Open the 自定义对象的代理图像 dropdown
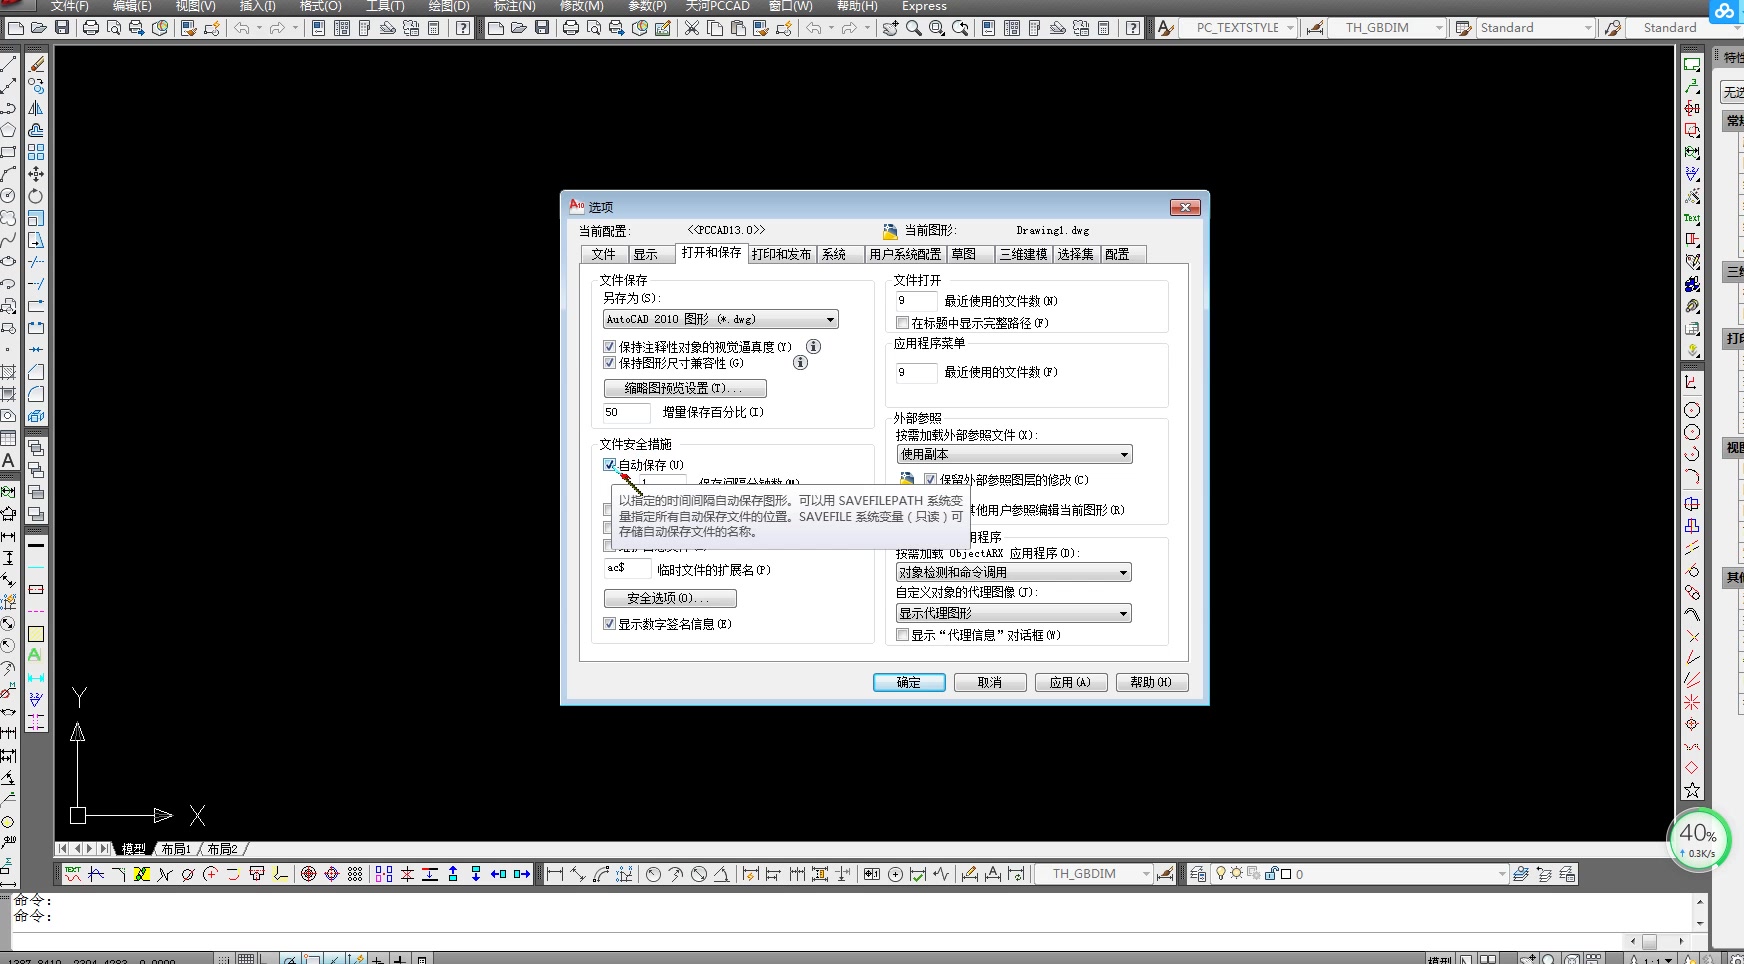1744x964 pixels. [1124, 613]
